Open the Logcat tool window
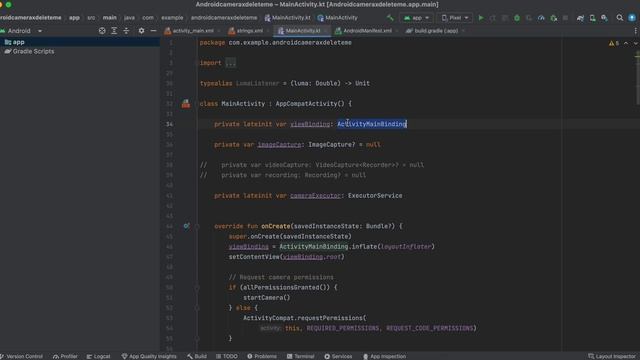The image size is (640, 360). tap(98, 356)
